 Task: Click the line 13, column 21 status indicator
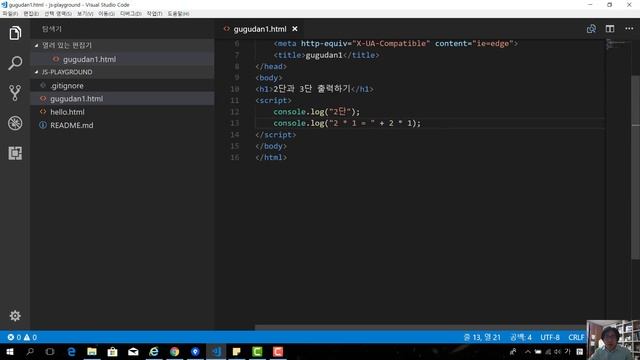(x=482, y=337)
